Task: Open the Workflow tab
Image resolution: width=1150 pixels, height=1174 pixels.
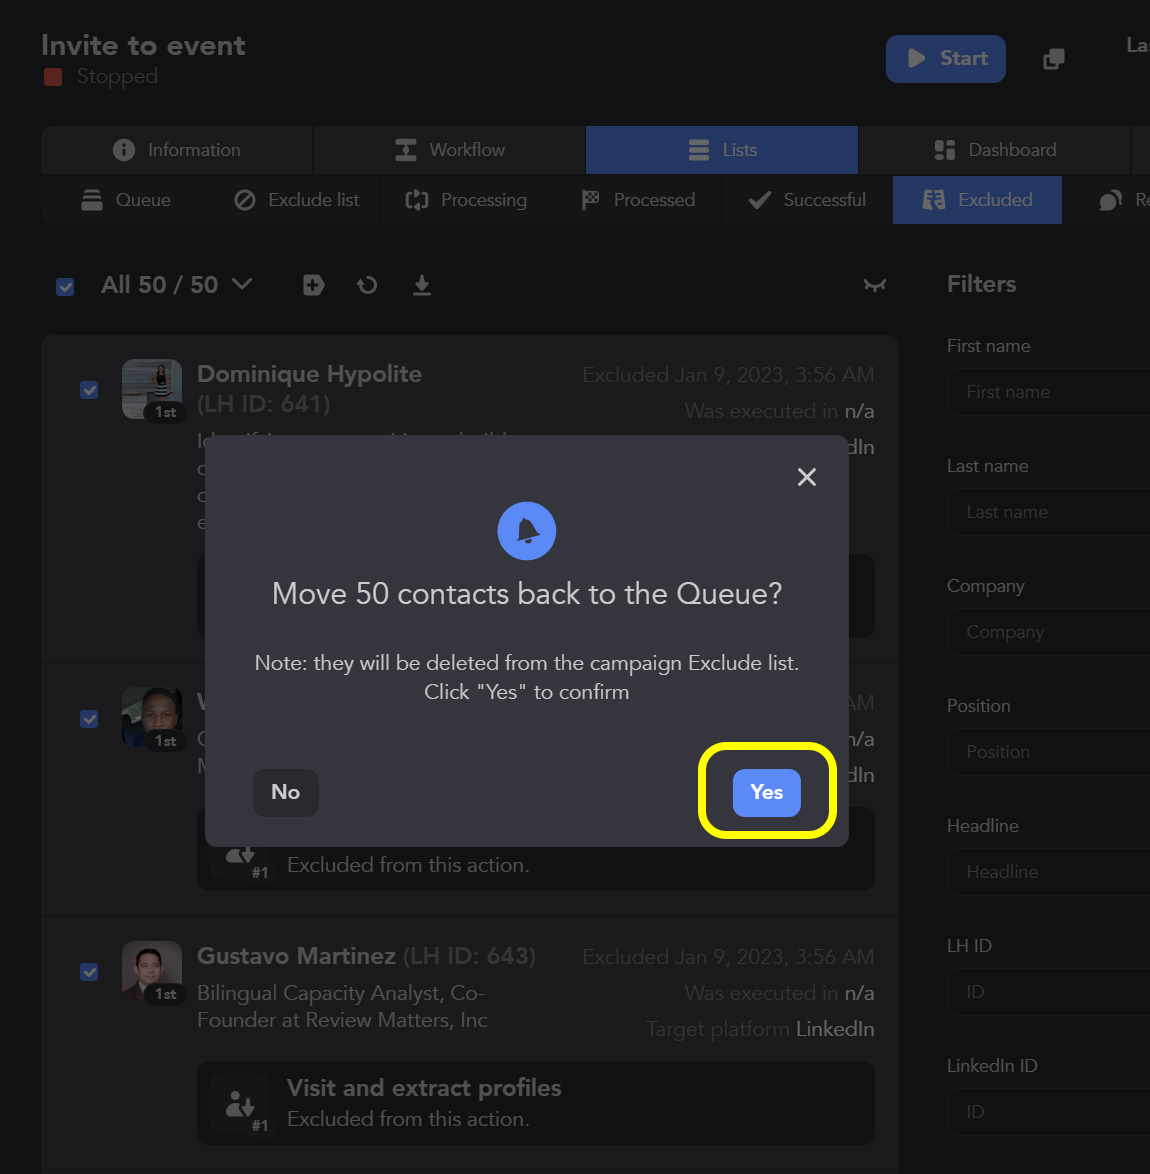Action: tap(449, 150)
